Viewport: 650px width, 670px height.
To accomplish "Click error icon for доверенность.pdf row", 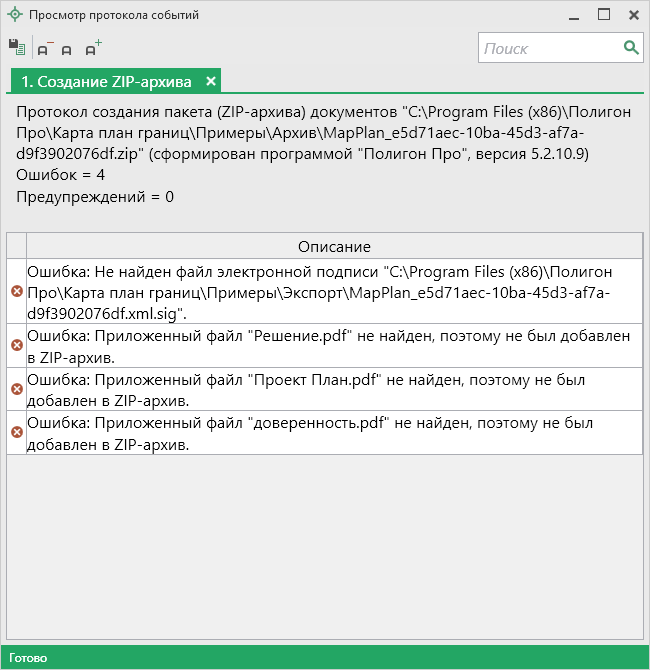I will 16,432.
